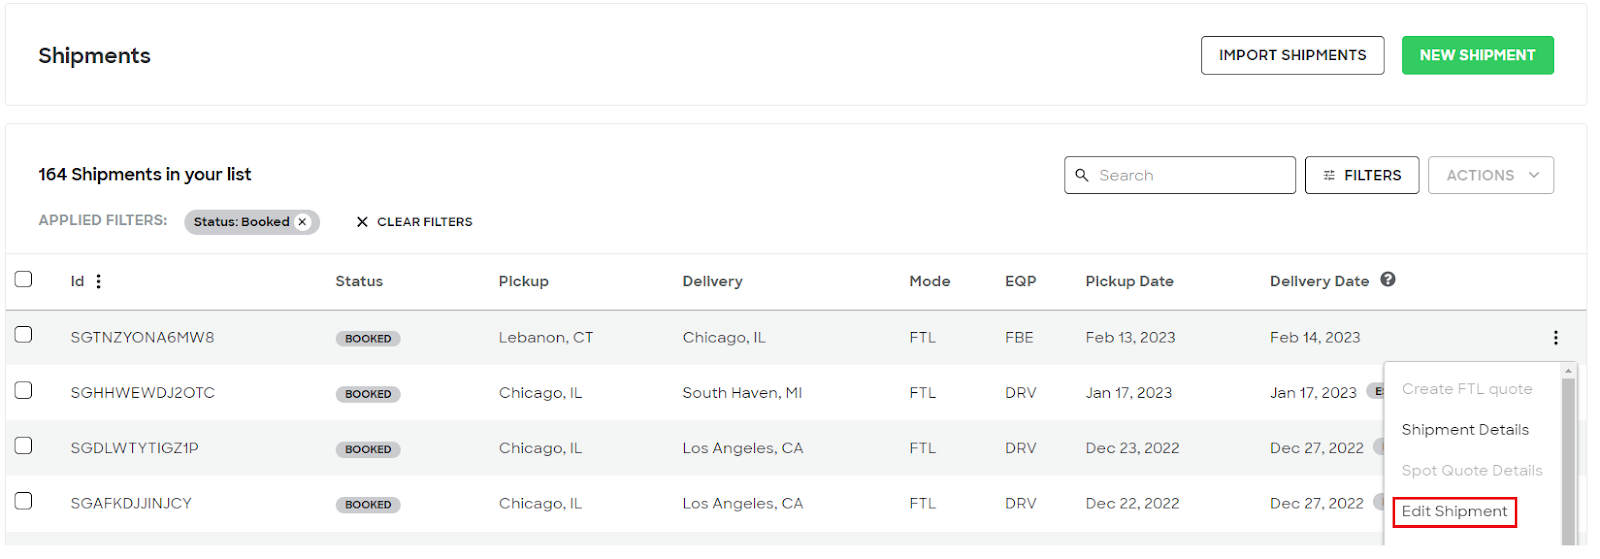Check the box for shipment SGAFKDJJINJCY
This screenshot has height=559, width=1600.
(x=24, y=501)
